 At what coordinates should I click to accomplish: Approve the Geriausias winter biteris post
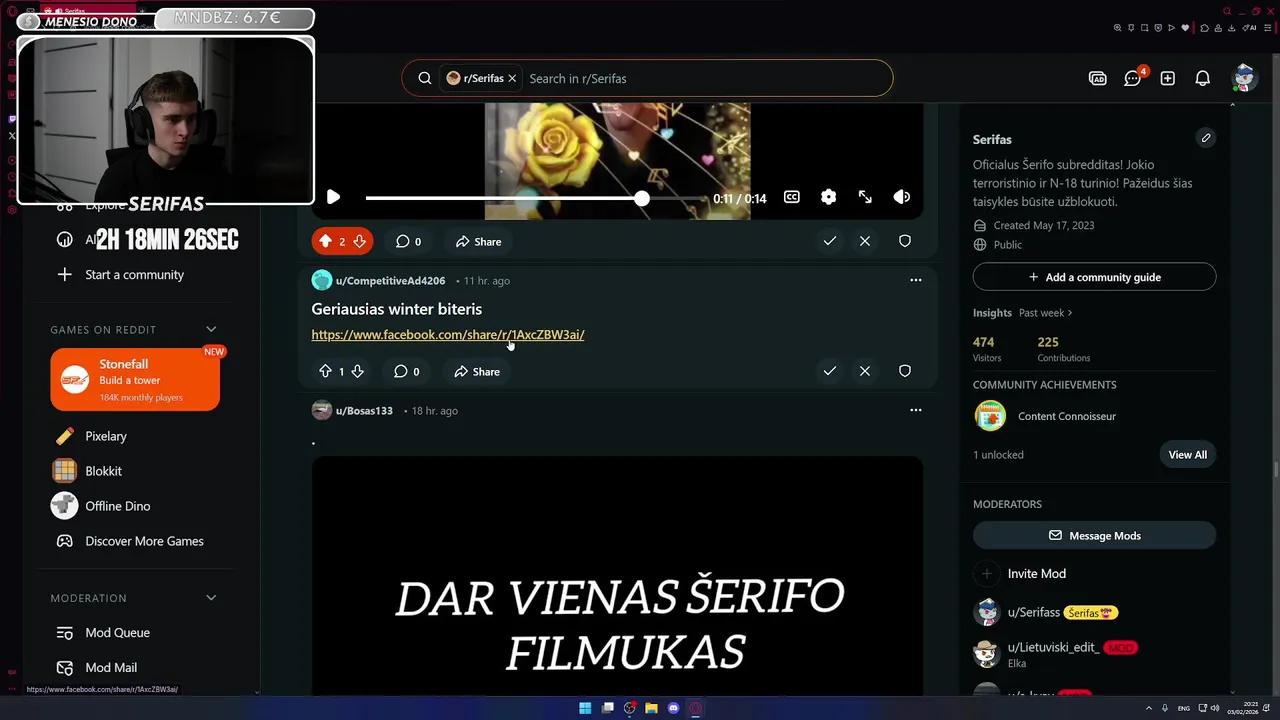830,371
